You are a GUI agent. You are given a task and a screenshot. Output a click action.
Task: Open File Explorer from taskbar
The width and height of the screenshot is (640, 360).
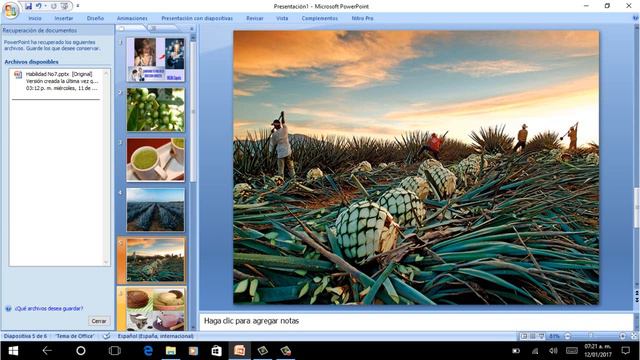pyautogui.click(x=171, y=351)
